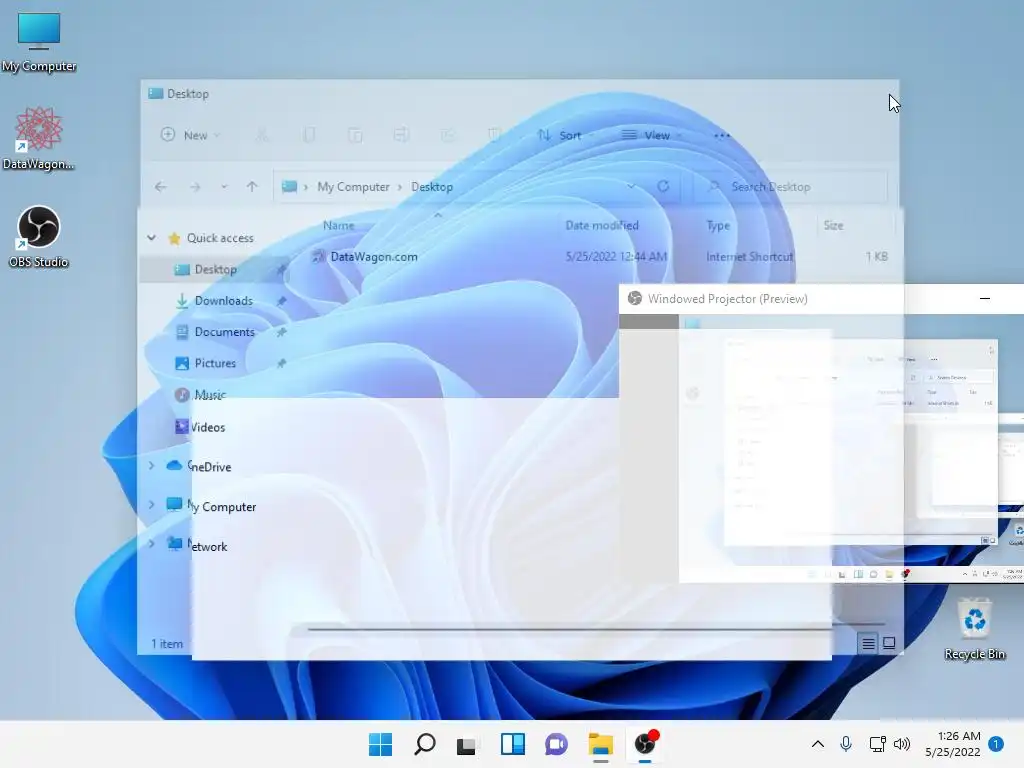The image size is (1024, 768).
Task: Sort by Date modified column header
Action: click(x=601, y=225)
